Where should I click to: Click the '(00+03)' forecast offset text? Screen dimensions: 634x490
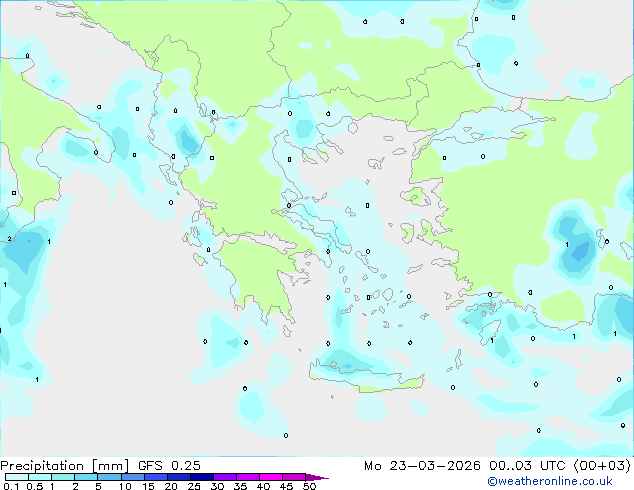point(602,466)
